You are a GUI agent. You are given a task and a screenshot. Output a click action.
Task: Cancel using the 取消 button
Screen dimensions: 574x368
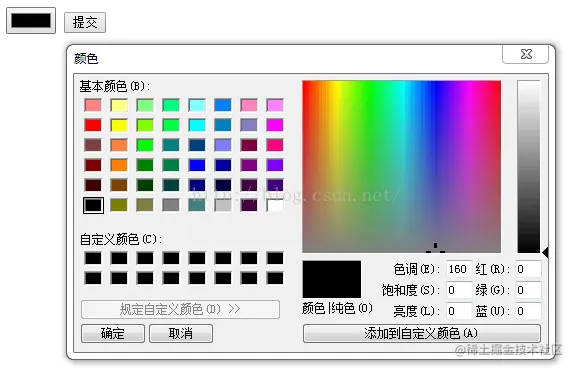(181, 333)
